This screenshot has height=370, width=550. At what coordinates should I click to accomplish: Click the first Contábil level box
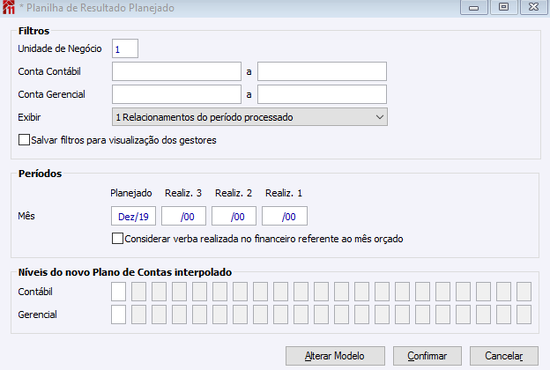tap(119, 292)
